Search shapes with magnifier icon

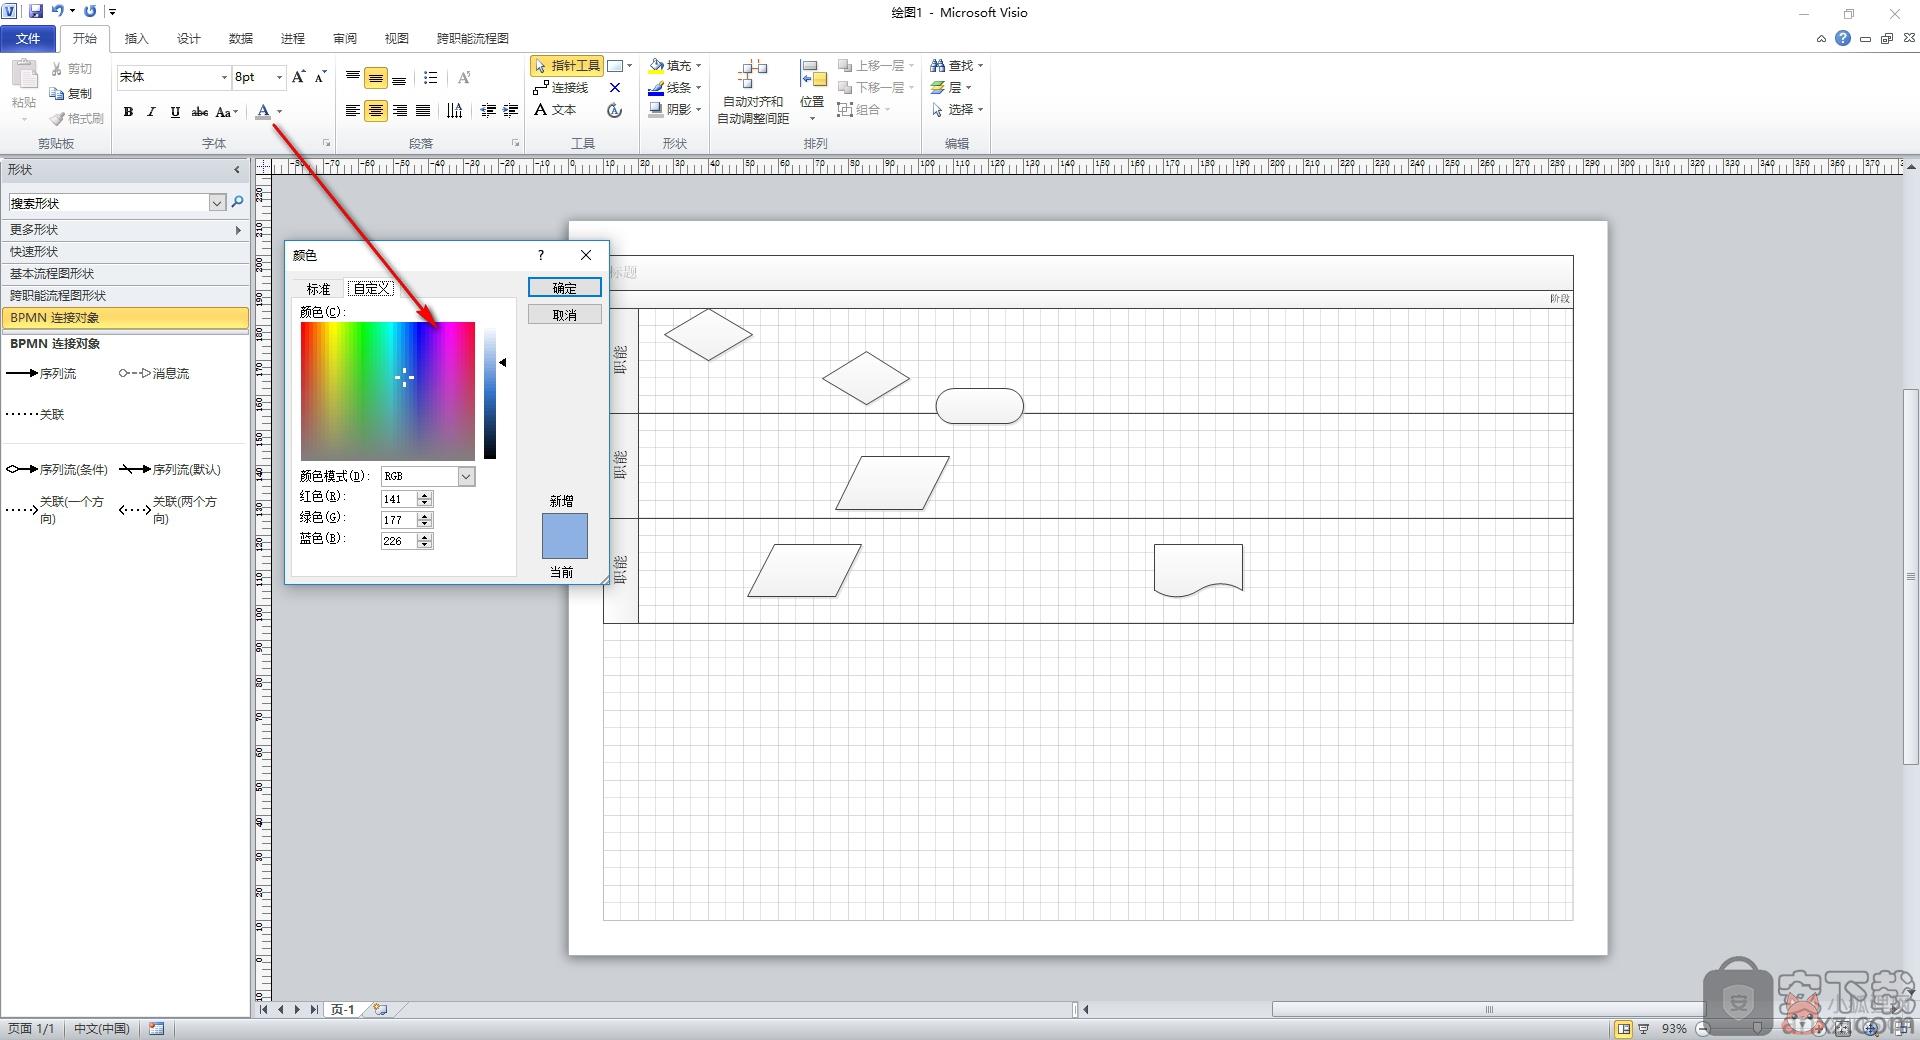(x=238, y=202)
